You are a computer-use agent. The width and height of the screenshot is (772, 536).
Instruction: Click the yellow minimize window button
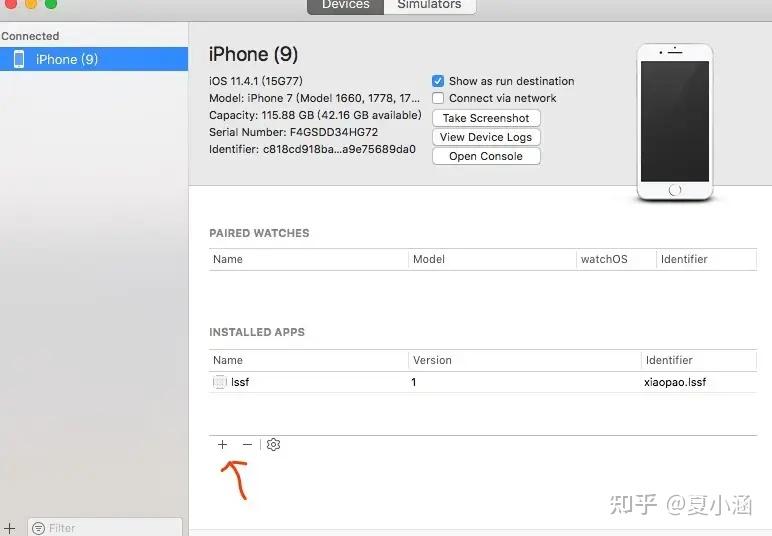tap(31, 3)
